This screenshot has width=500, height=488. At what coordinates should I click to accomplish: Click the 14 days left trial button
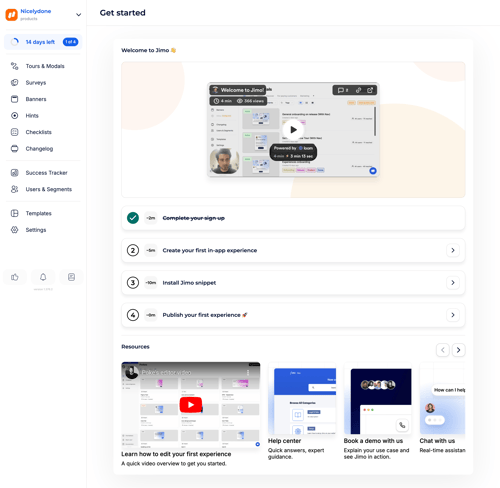[43, 42]
